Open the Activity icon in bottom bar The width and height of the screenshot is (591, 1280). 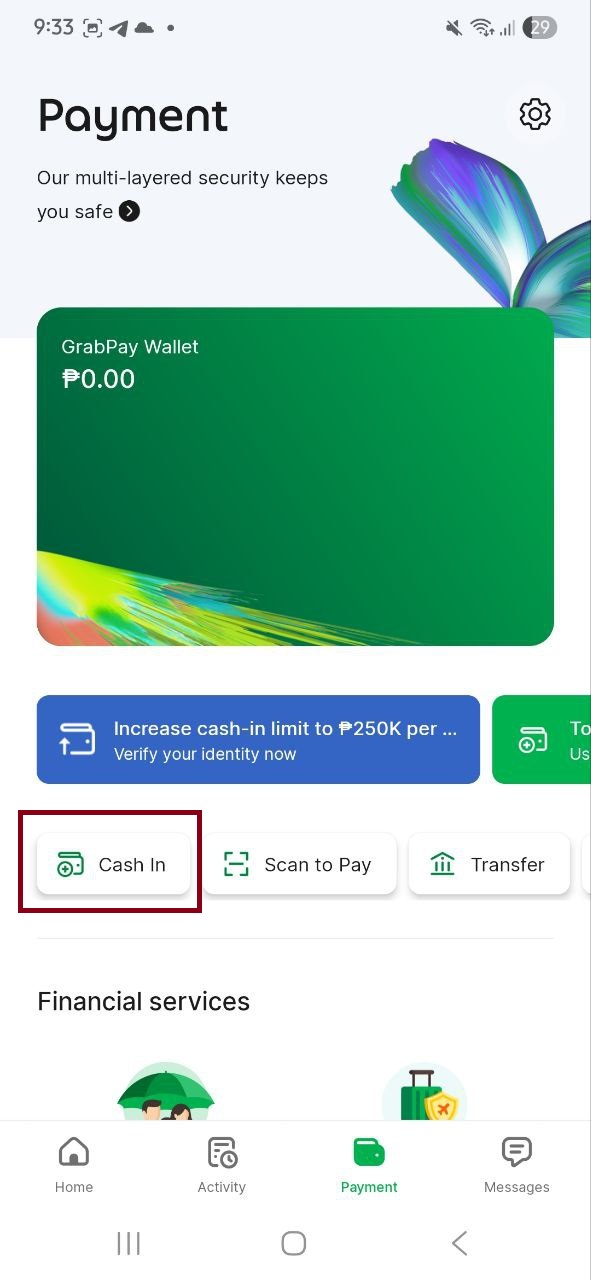click(222, 1152)
